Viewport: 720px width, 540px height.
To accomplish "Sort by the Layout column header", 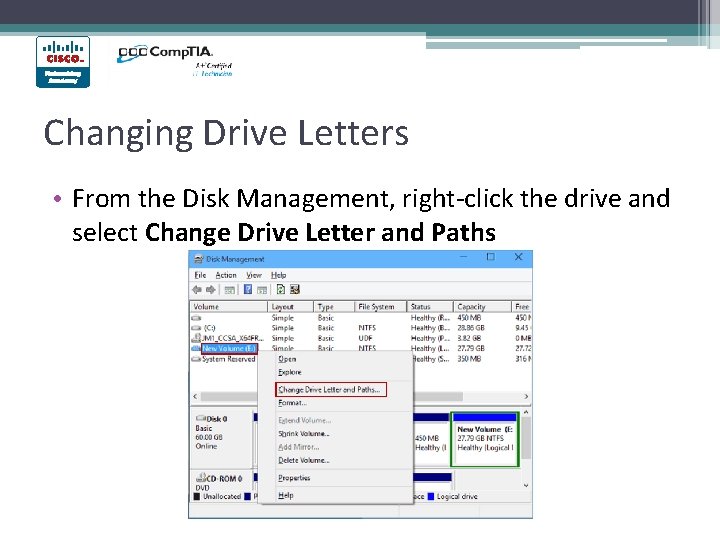I will (291, 307).
